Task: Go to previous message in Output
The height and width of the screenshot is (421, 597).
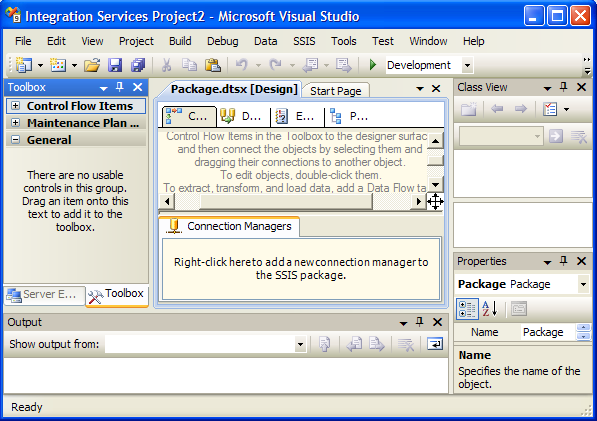Action: coord(354,344)
